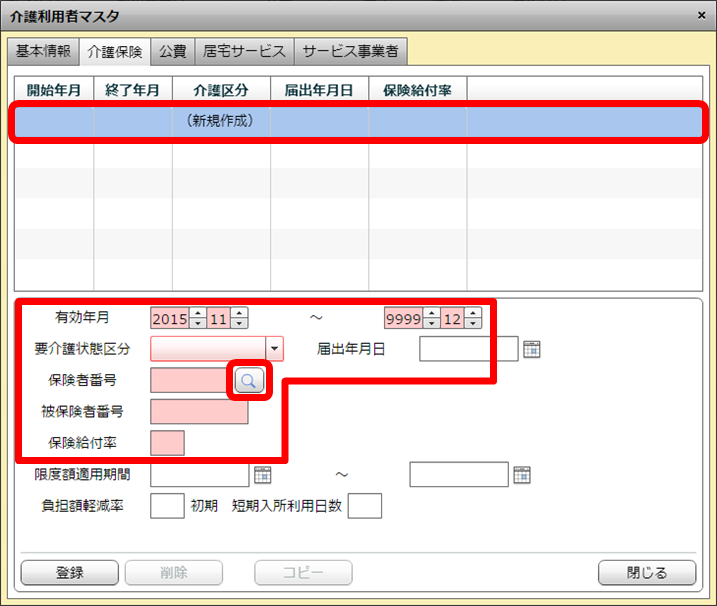Open the 居宅サービス tab

point(244,51)
